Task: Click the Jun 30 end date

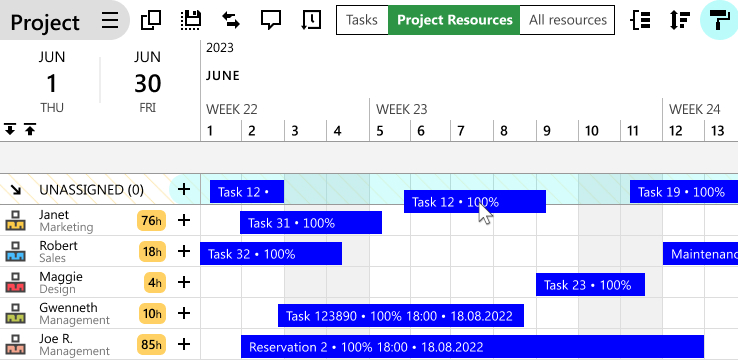Action: pyautogui.click(x=147, y=82)
